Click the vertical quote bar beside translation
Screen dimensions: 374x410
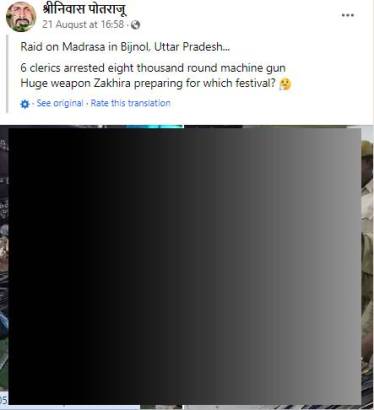pos(8,74)
